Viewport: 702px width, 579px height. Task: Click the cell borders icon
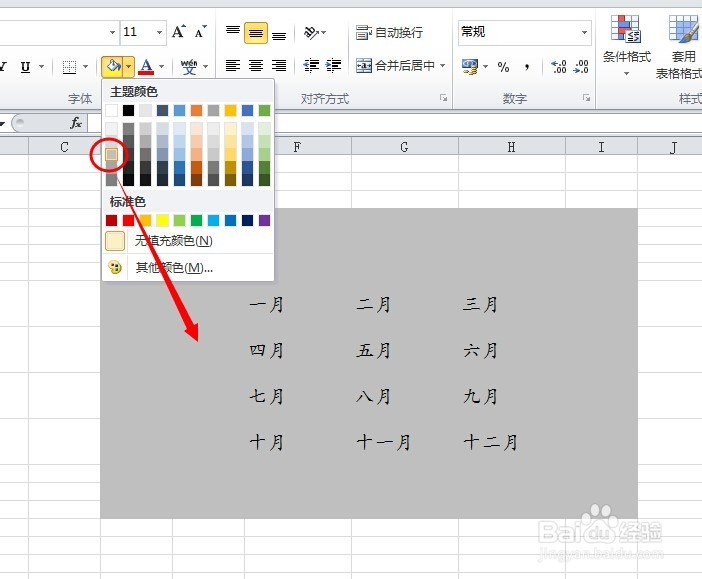click(x=69, y=67)
